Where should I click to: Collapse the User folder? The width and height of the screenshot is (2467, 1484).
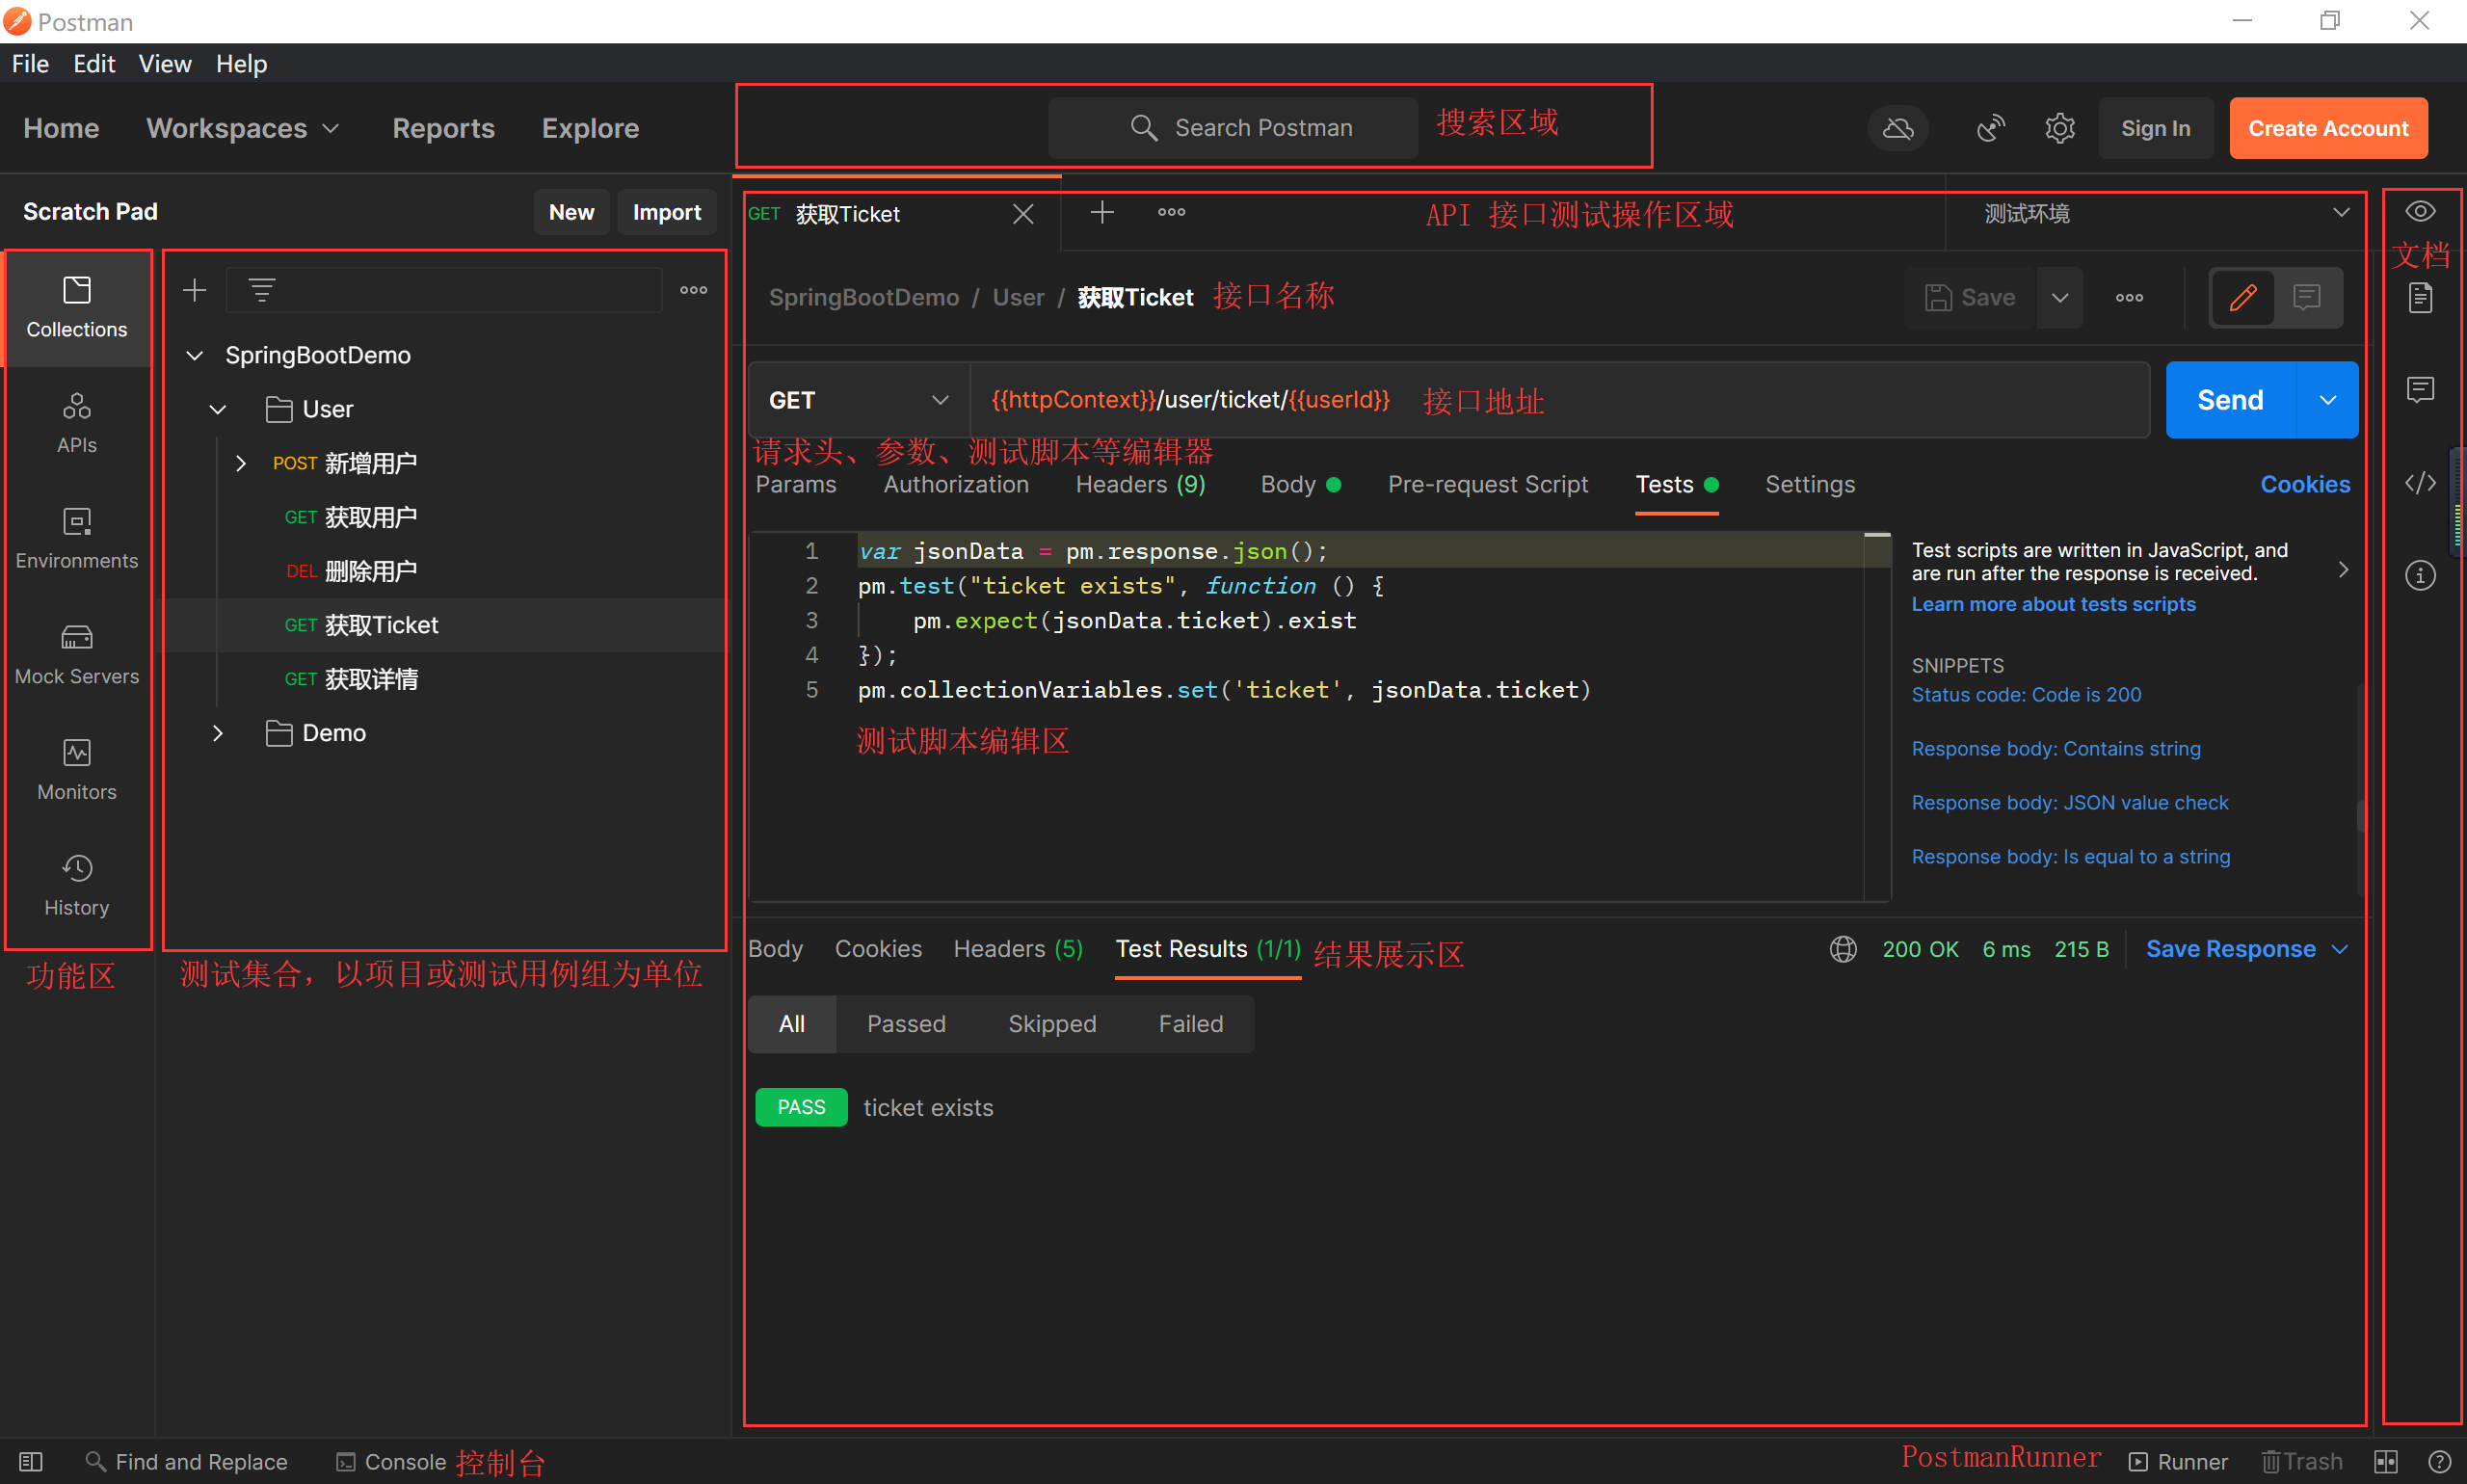(x=217, y=409)
